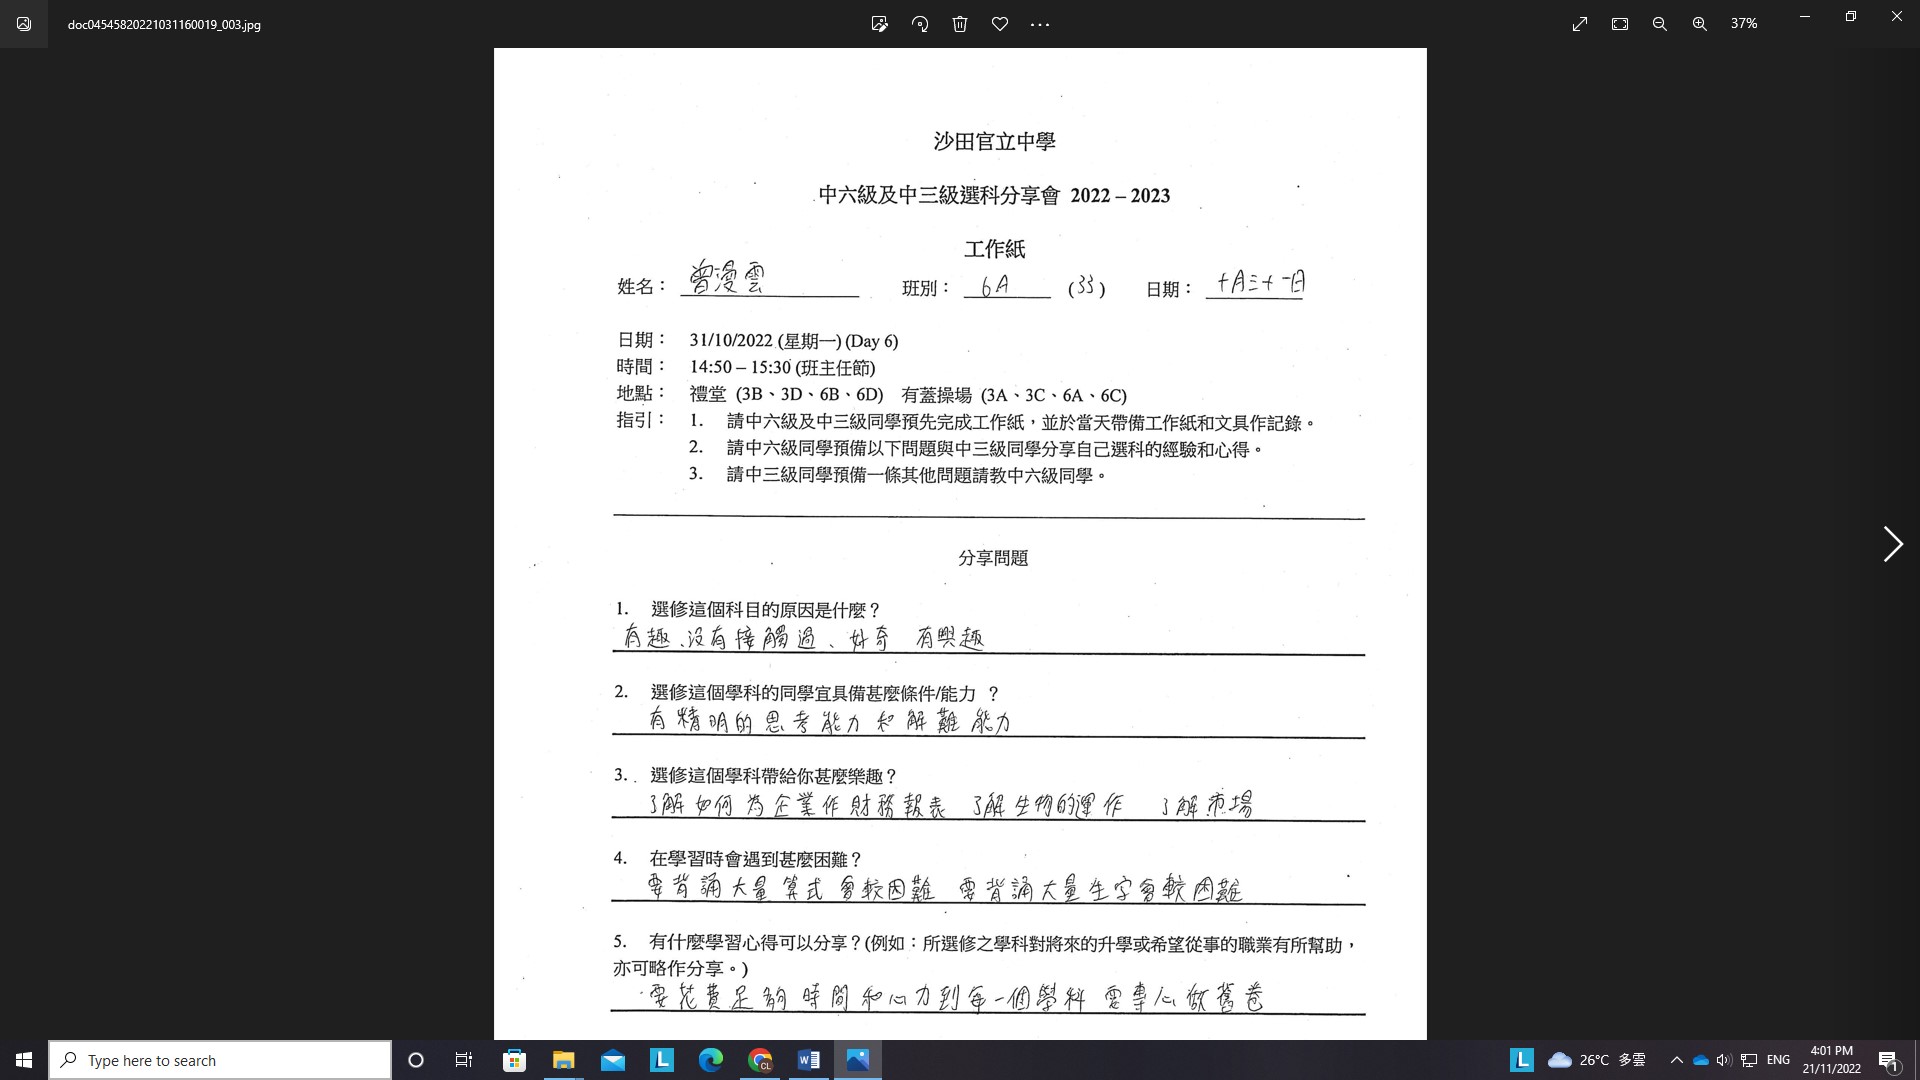Open clock showing 4:01 PM

(1831, 1060)
